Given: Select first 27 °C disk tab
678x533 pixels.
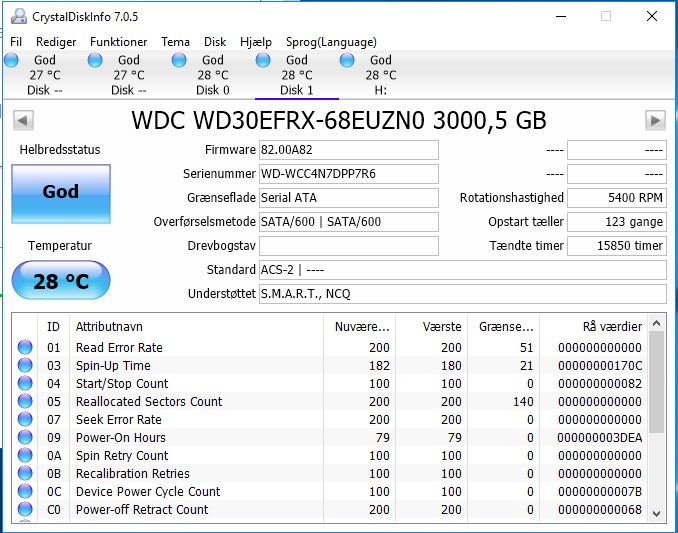Looking at the screenshot, I should click(45, 75).
